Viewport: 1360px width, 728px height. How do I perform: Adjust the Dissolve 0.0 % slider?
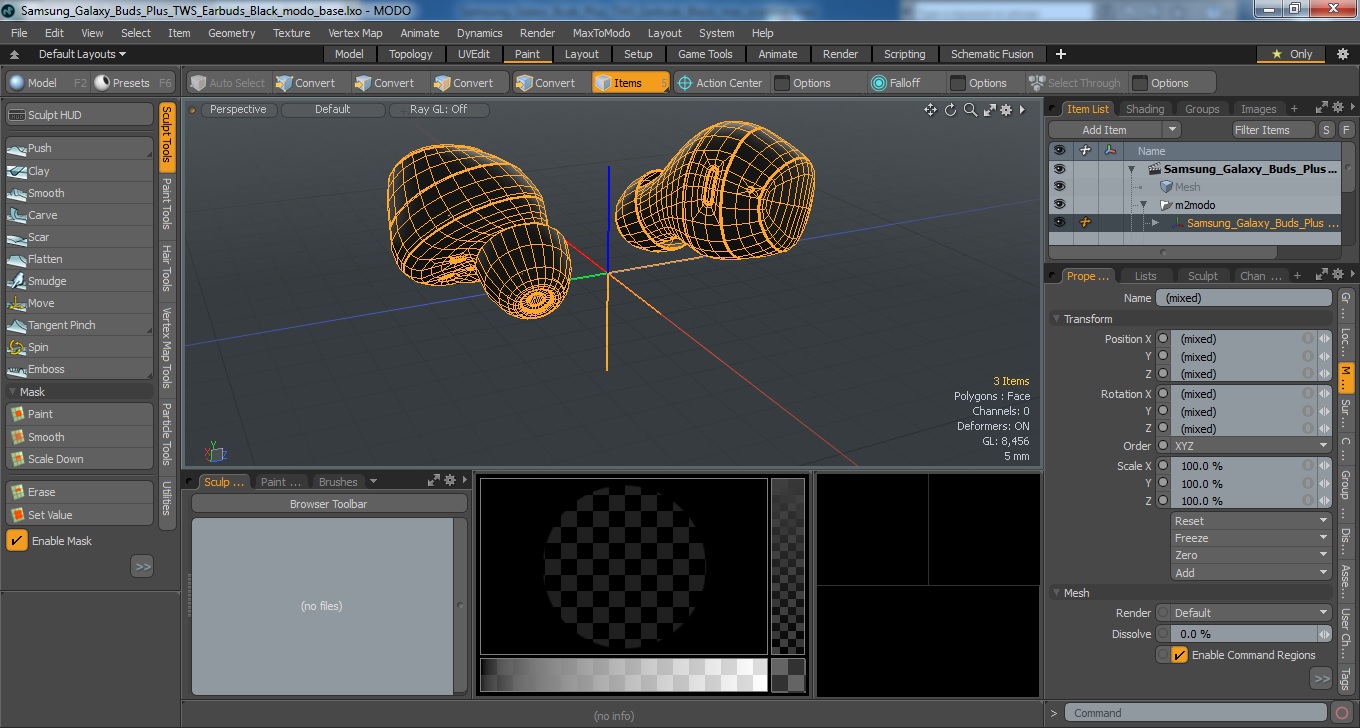point(1243,634)
